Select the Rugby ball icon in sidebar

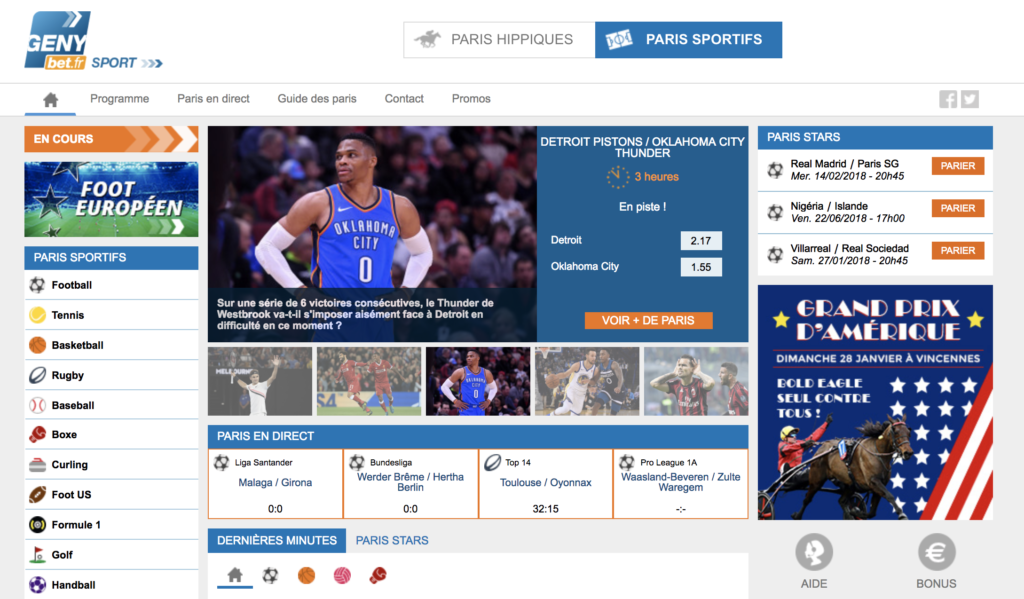(37, 375)
